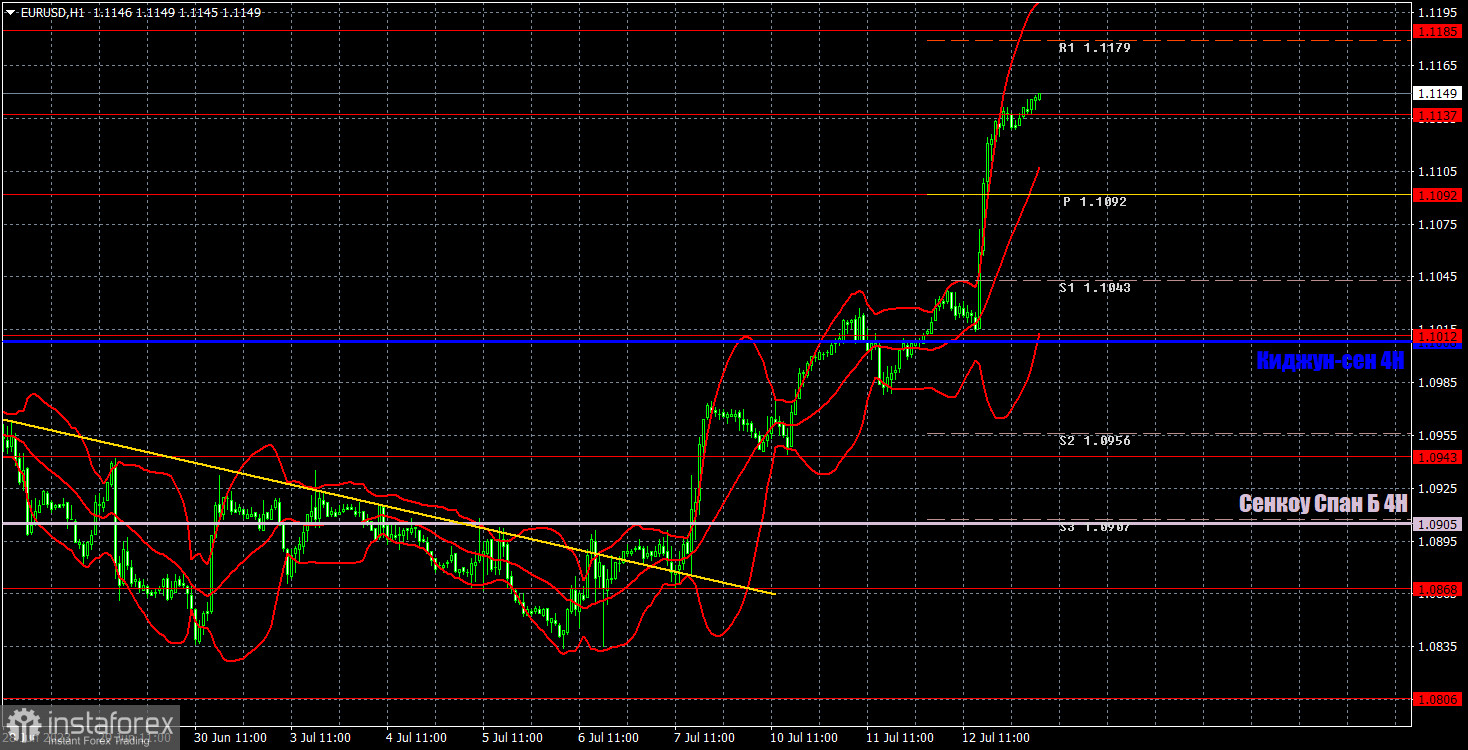Image resolution: width=1468 pixels, height=750 pixels.
Task: Click the red 1.1012 level tag
Action: [x=1438, y=336]
